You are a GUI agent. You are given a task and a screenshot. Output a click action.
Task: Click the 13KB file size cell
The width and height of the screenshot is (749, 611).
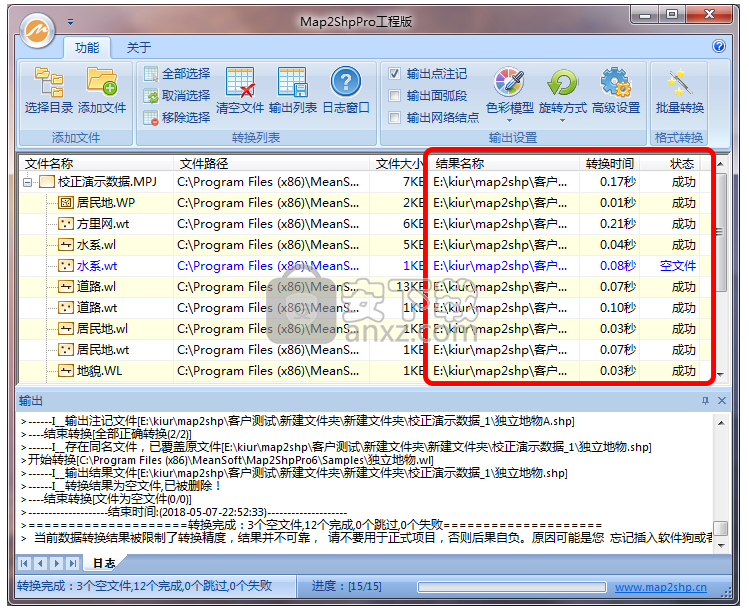pyautogui.click(x=409, y=287)
